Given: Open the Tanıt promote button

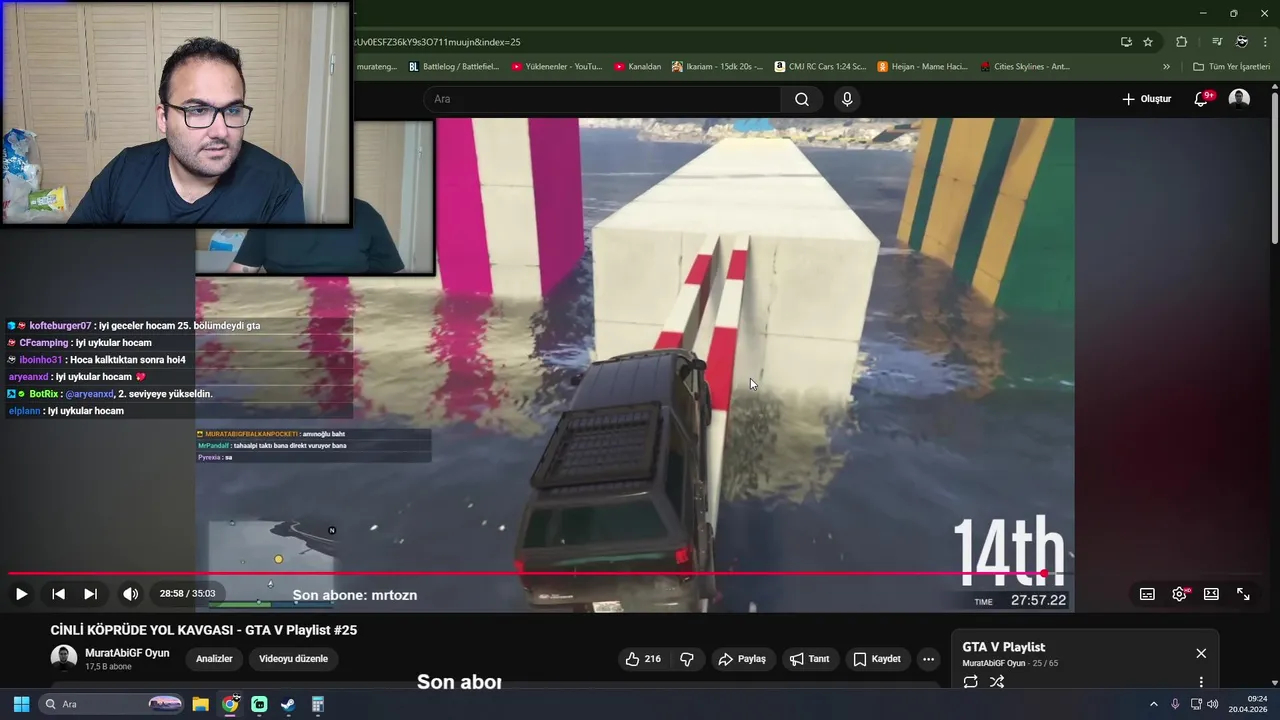Looking at the screenshot, I should pos(809,659).
